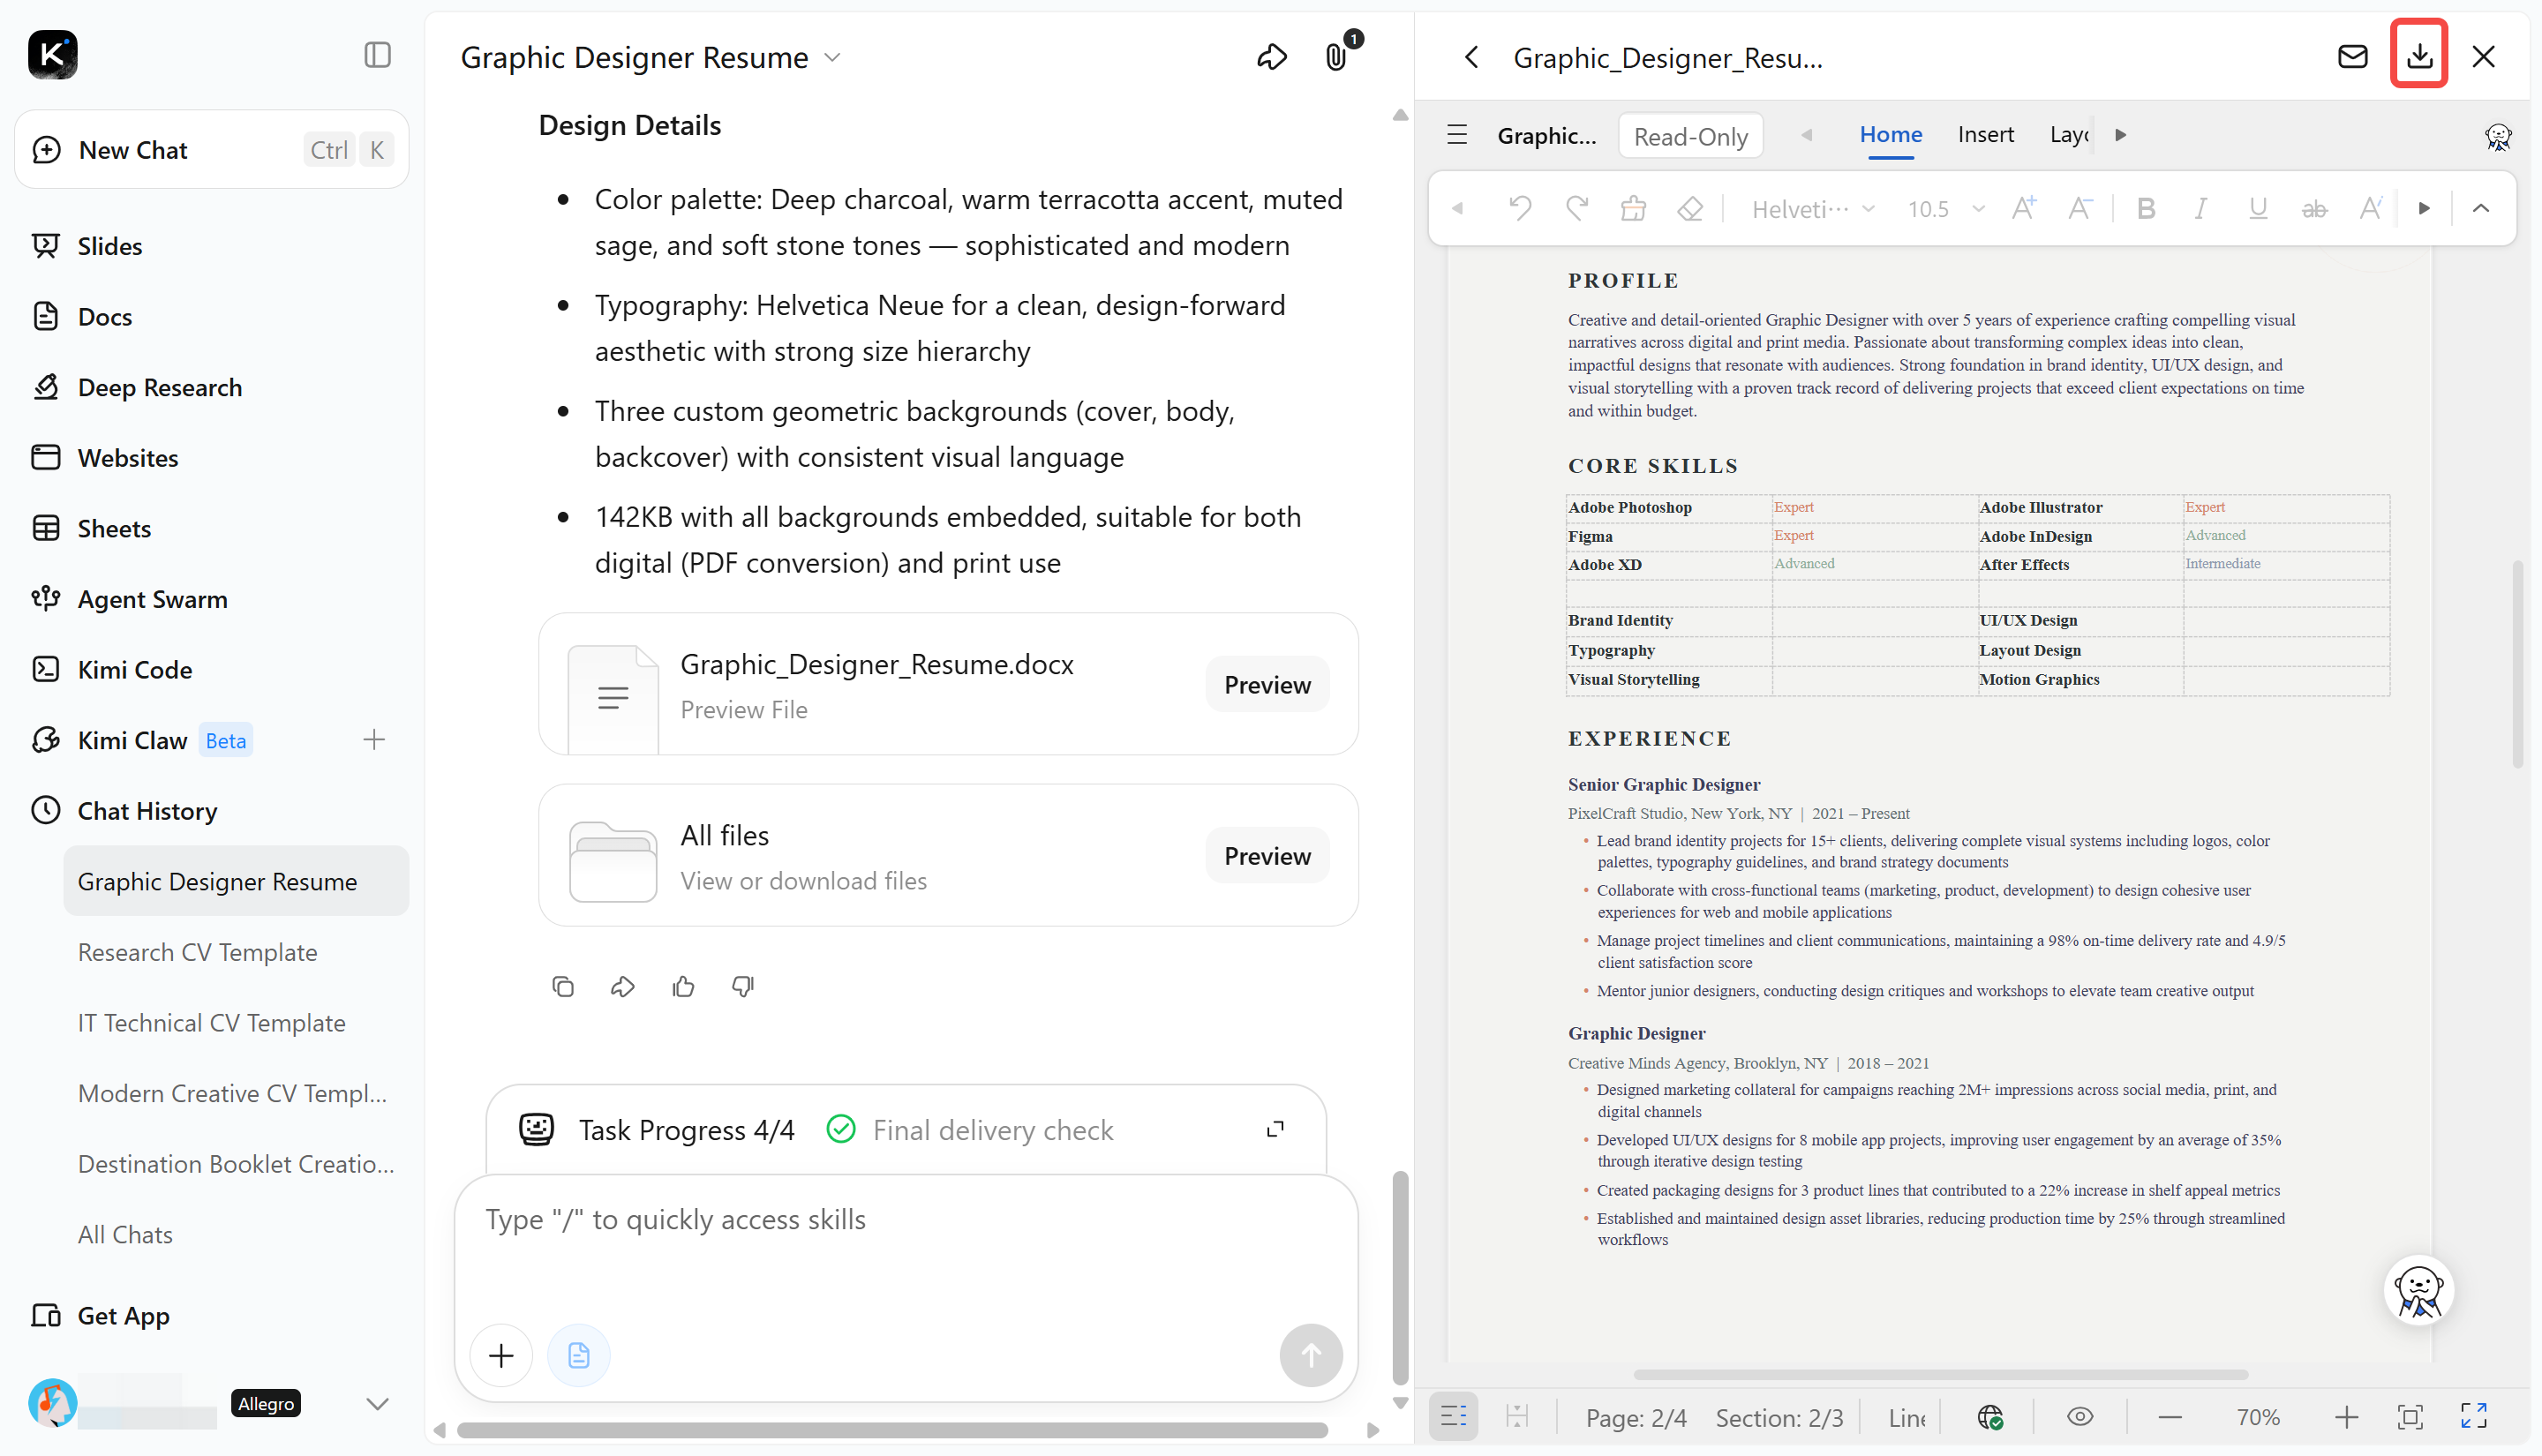Collapse the sidebar panel icon
Screen dimensions: 2542x1456
pyautogui.click(x=377, y=55)
